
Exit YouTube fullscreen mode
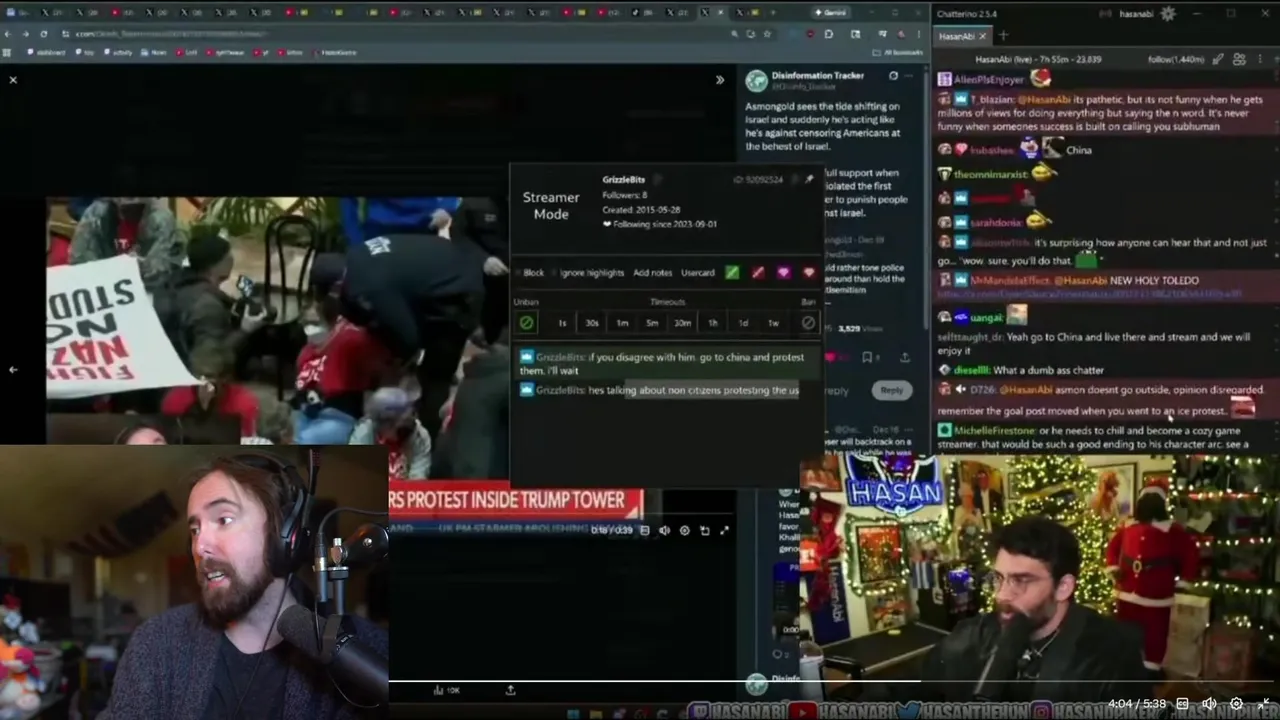tap(1263, 703)
